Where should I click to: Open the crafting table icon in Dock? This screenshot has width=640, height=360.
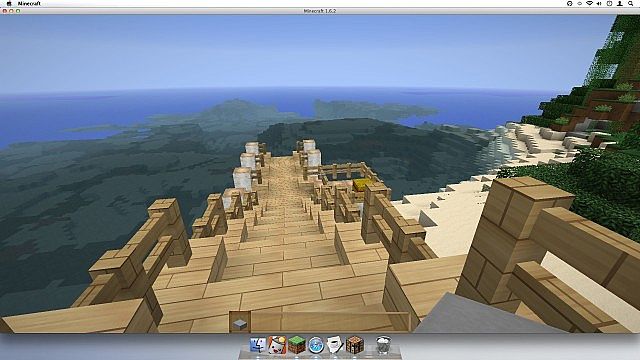354,345
